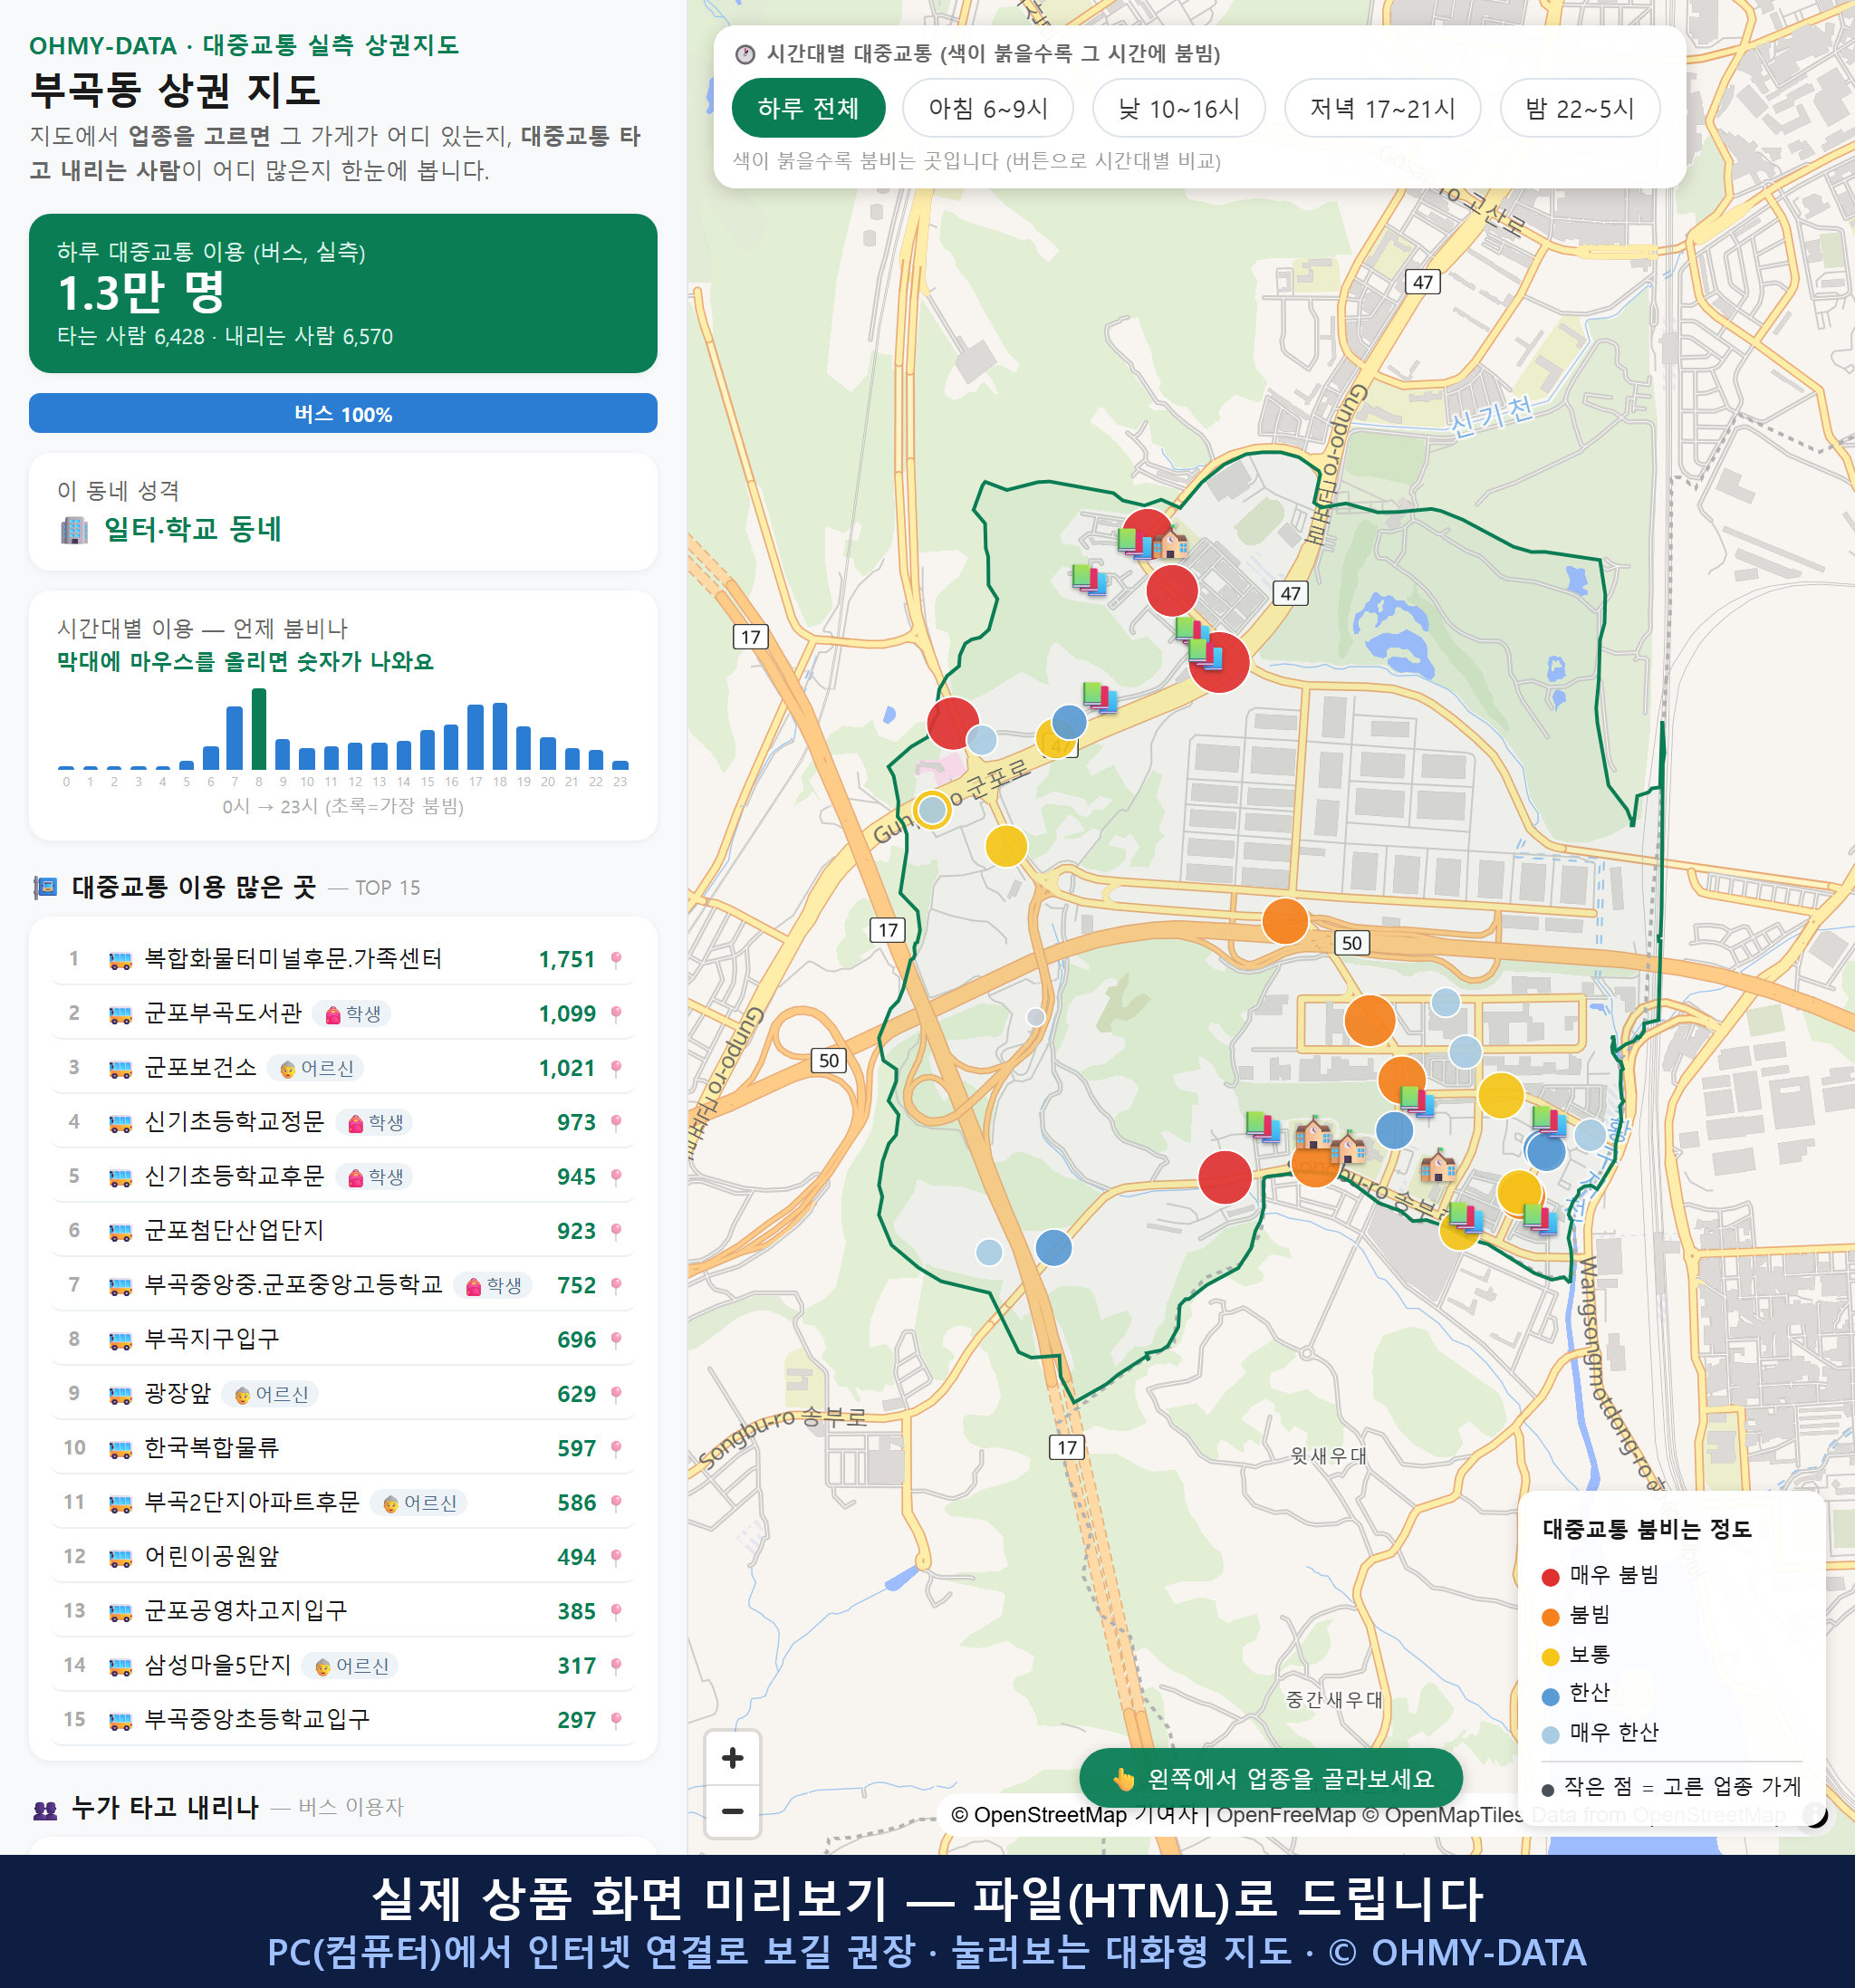Click bus icon in 군포공영차고지입구 row
The width and height of the screenshot is (1855, 1988).
click(120, 1612)
